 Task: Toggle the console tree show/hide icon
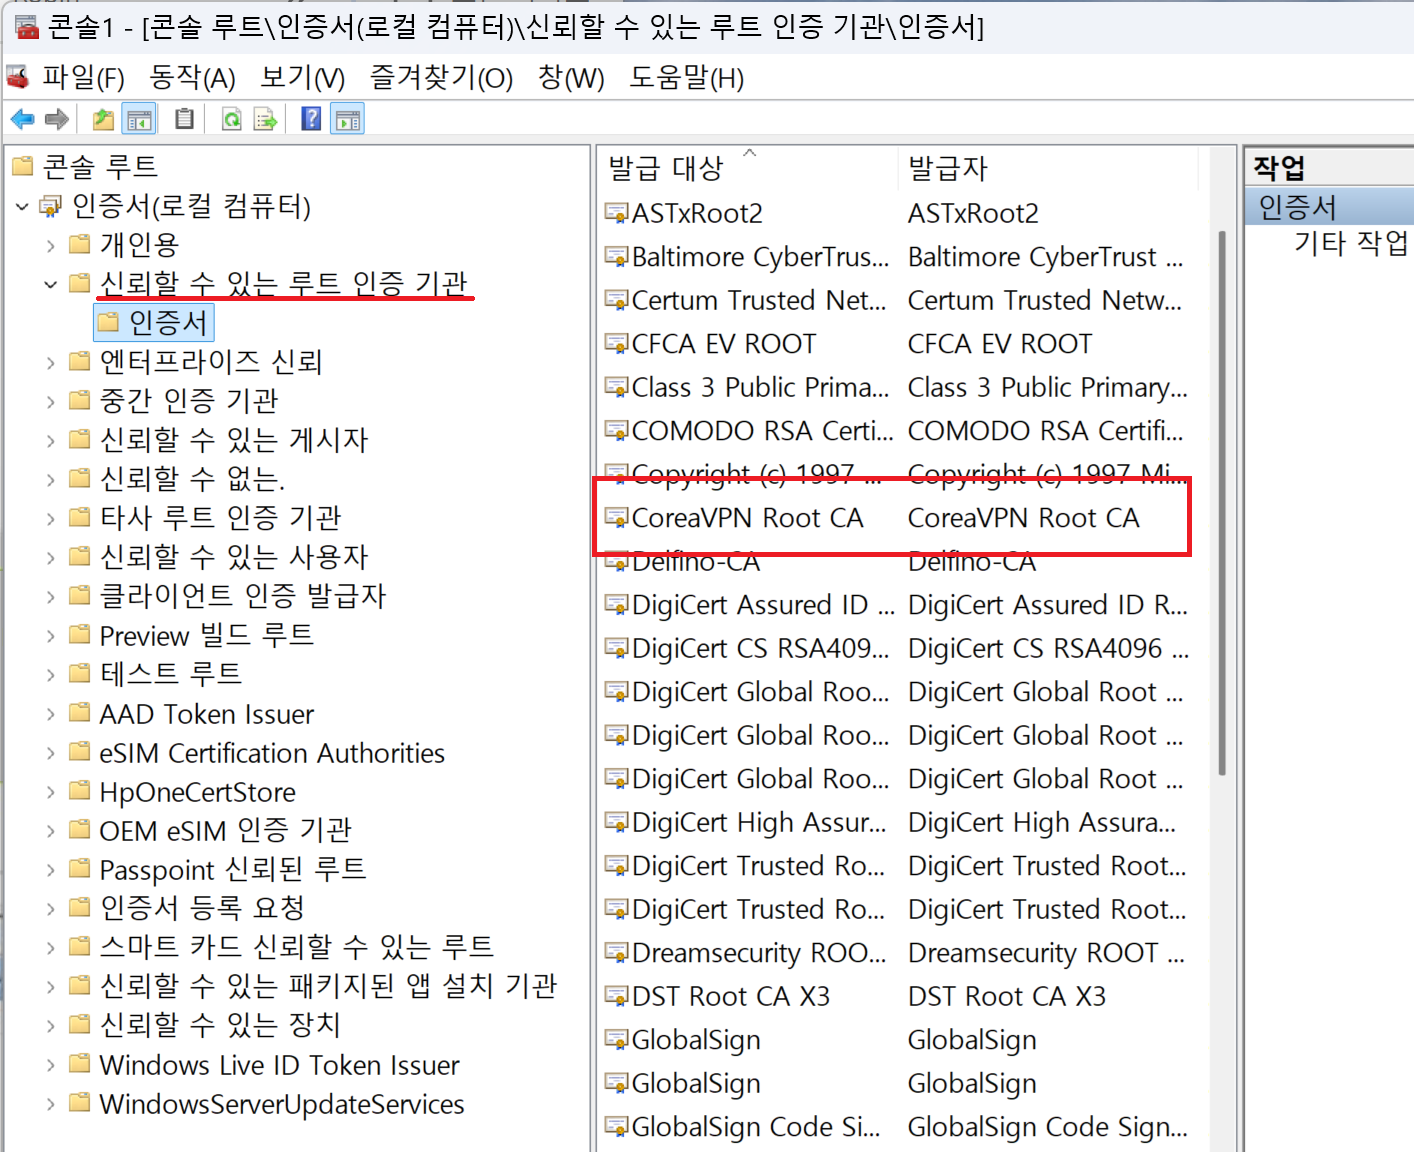pyautogui.click(x=139, y=120)
